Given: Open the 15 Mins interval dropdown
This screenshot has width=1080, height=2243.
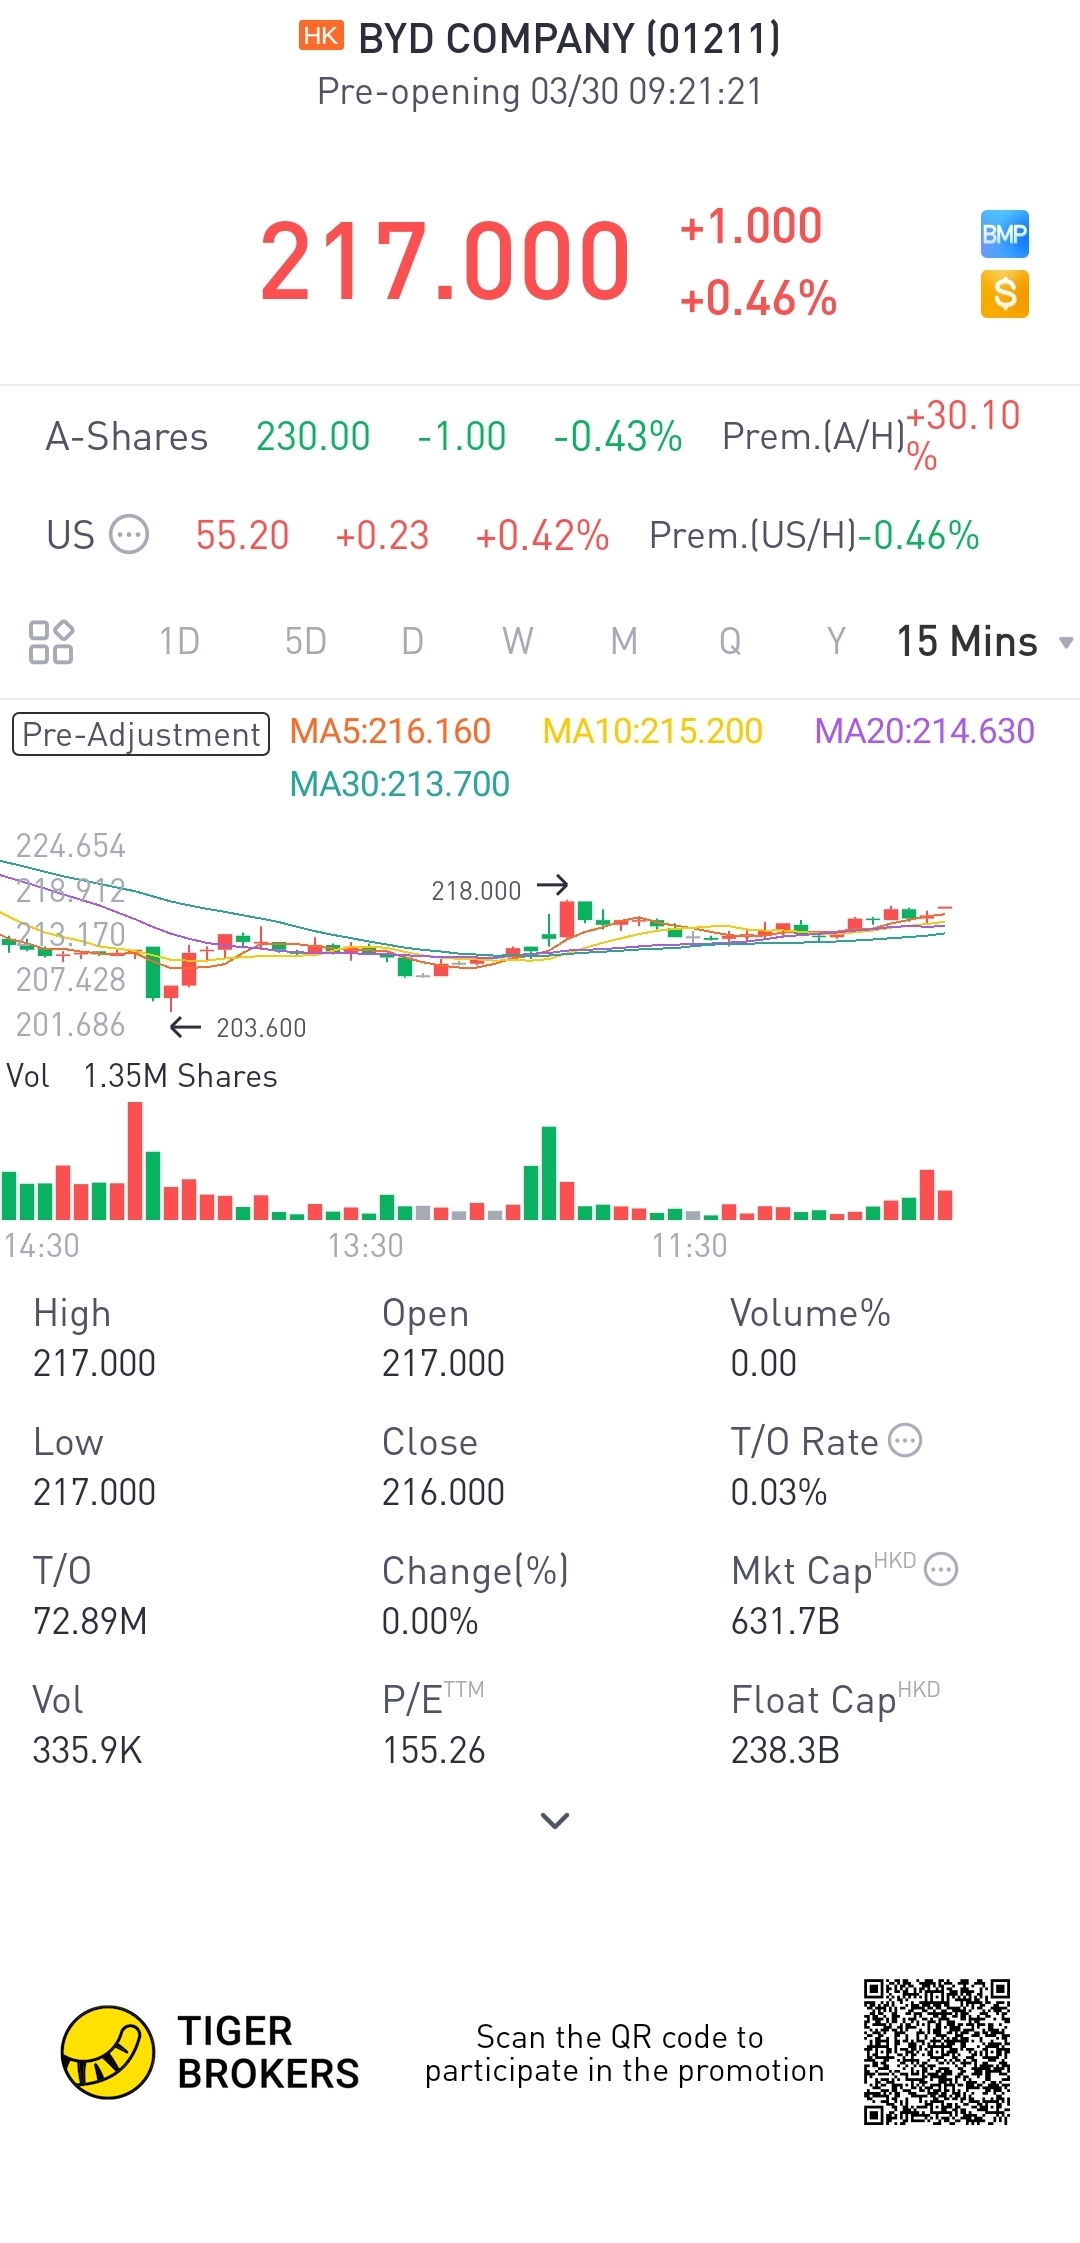Looking at the screenshot, I should [x=985, y=642].
